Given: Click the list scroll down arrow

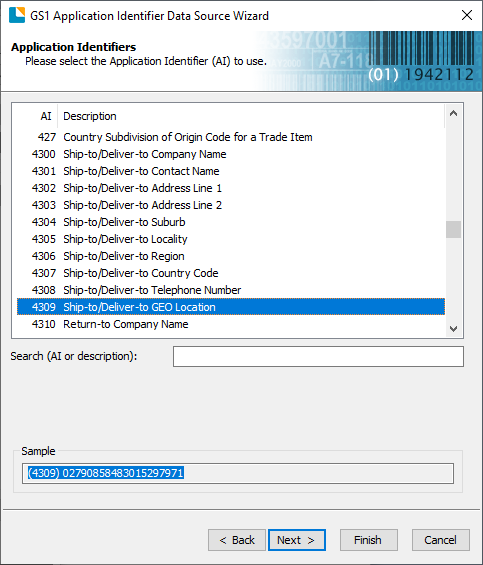Looking at the screenshot, I should point(453,329).
